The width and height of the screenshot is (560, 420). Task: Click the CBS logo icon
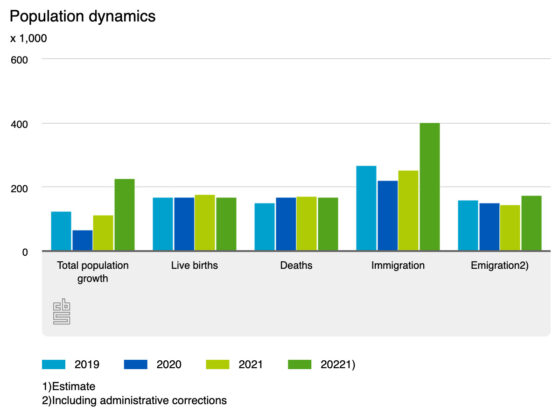point(61,311)
